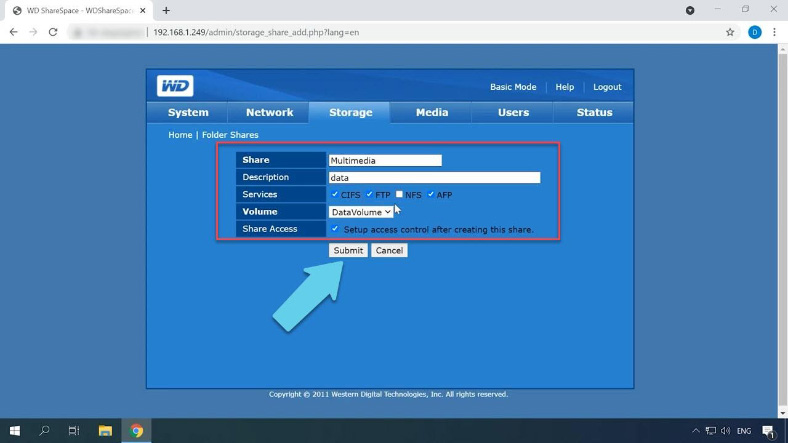Open the volume tray icon
This screenshot has width=788, height=443.
point(725,430)
